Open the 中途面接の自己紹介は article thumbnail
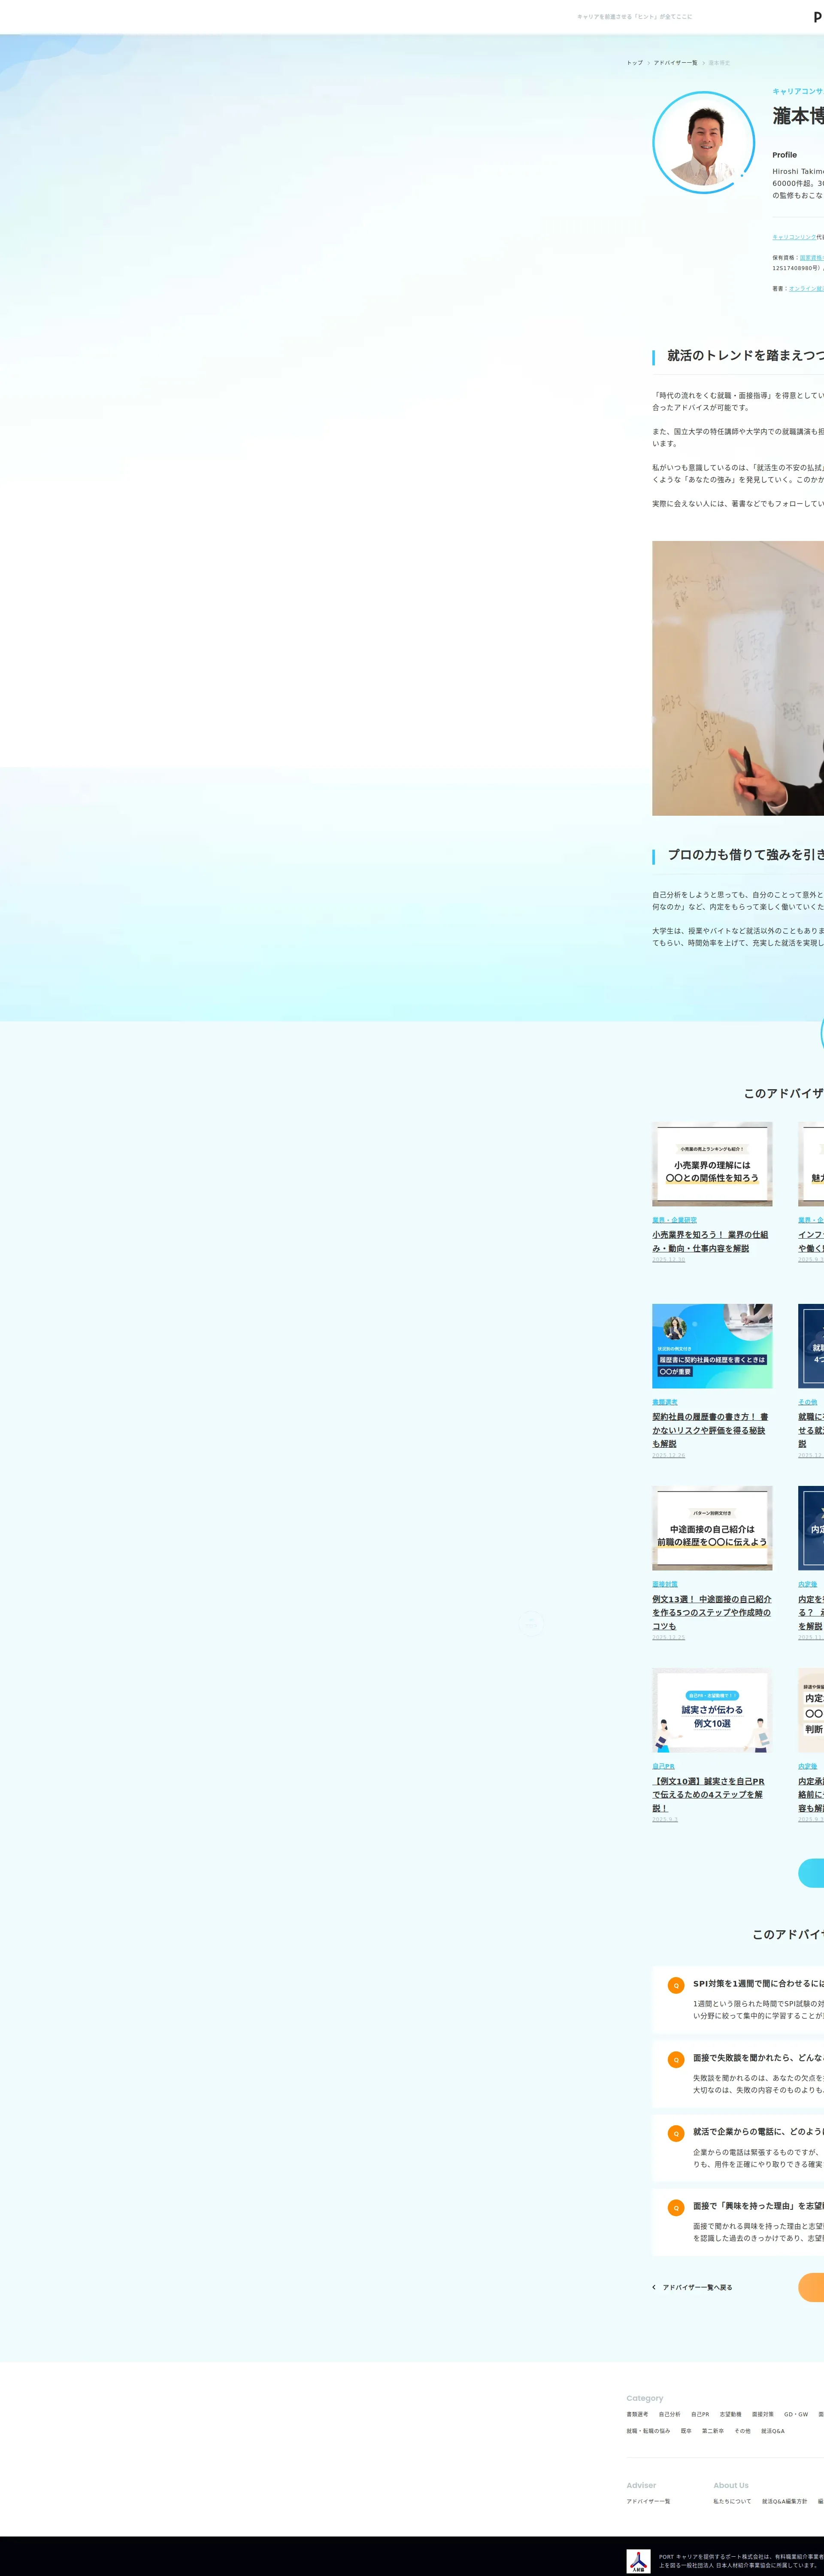 point(712,1528)
